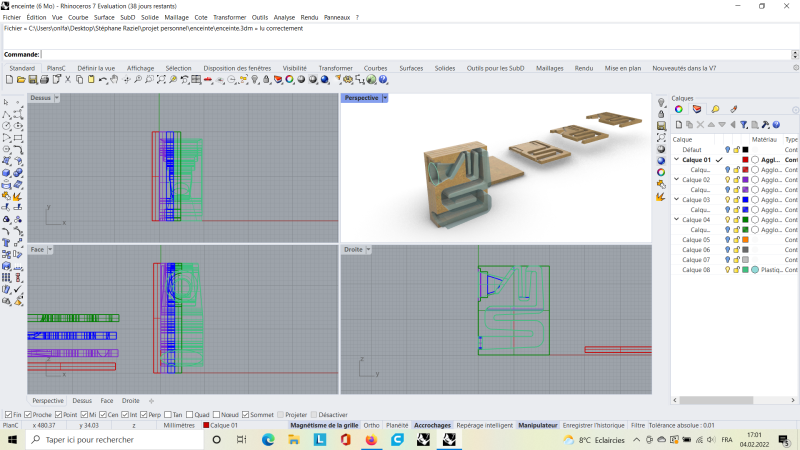Enable the Tan object snap checkbox

(x=166, y=414)
